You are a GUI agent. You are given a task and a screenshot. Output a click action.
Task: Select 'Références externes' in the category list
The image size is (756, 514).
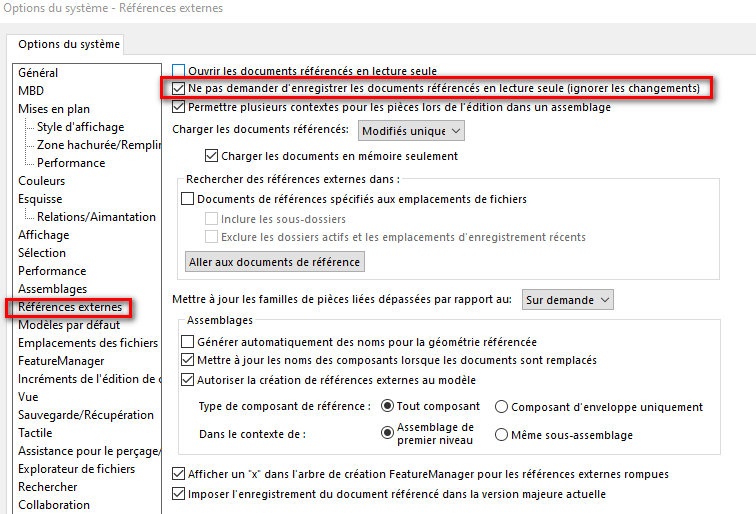[x=70, y=307]
